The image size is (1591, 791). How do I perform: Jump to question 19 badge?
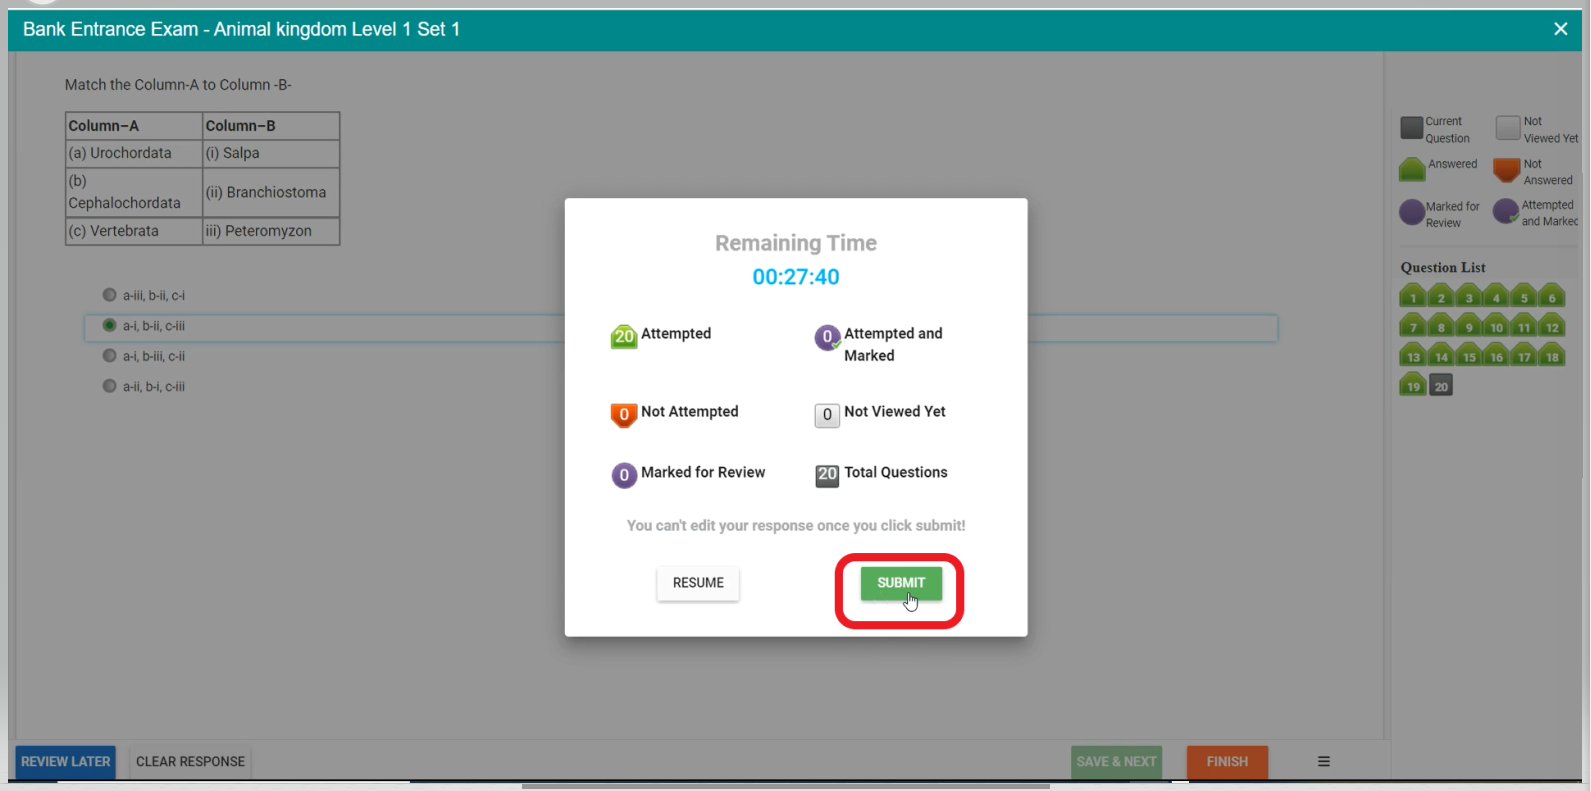click(1412, 386)
